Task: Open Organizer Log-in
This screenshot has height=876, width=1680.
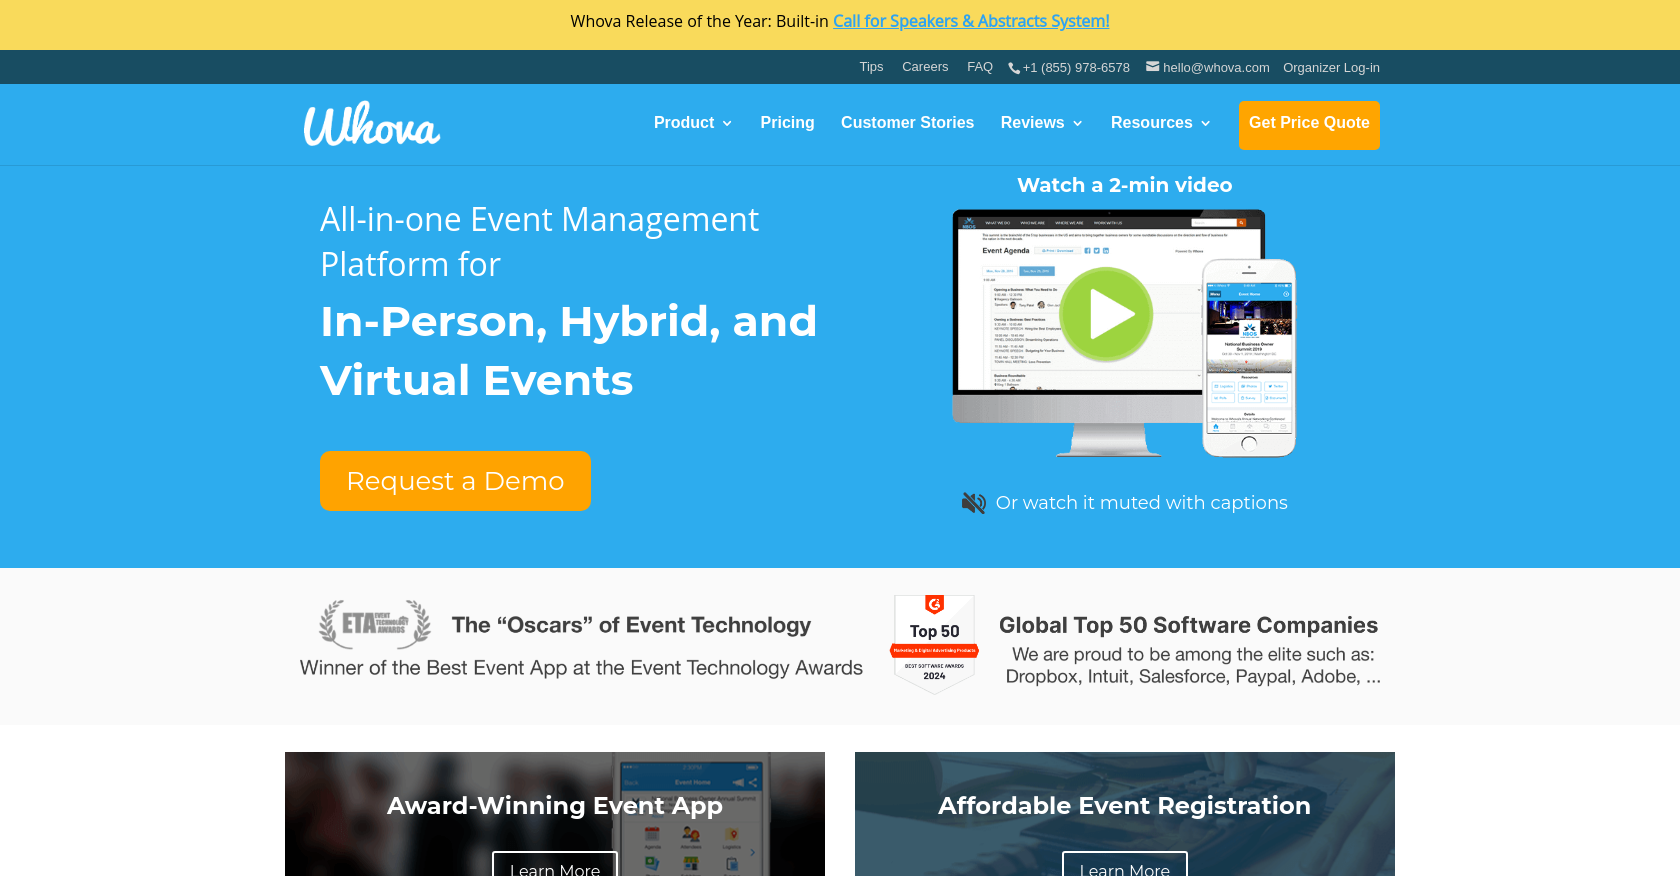Action: click(1331, 68)
